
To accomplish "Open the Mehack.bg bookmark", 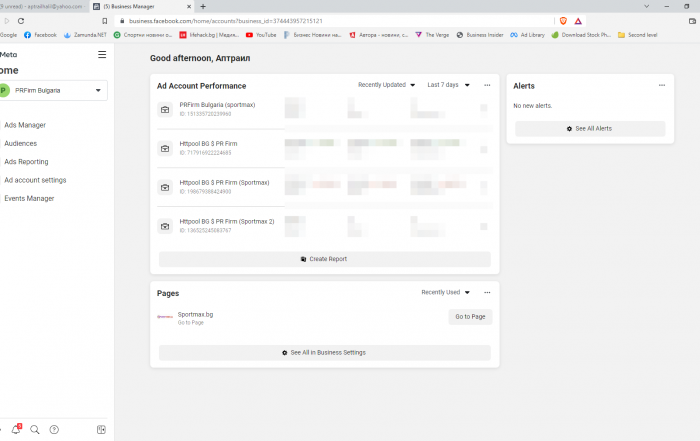I will coord(209,35).
